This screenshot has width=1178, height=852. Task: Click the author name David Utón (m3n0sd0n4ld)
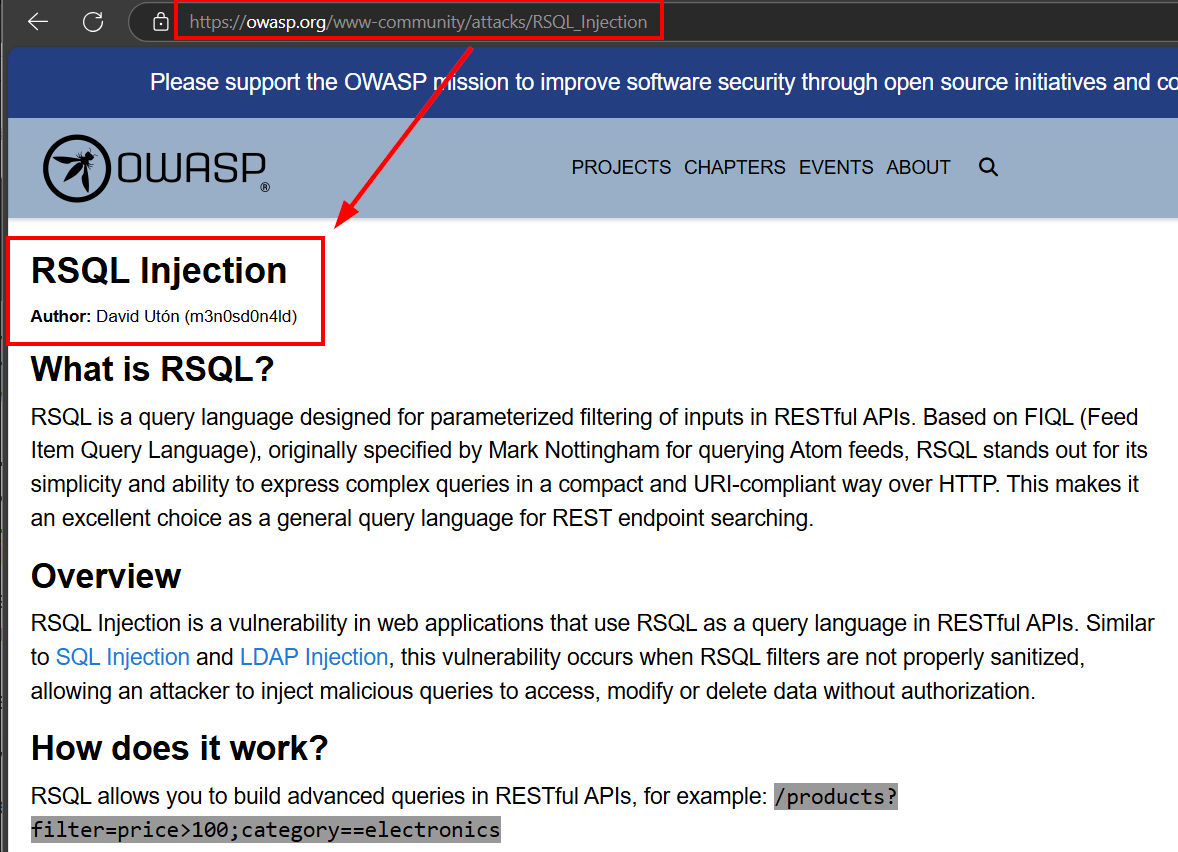196,316
